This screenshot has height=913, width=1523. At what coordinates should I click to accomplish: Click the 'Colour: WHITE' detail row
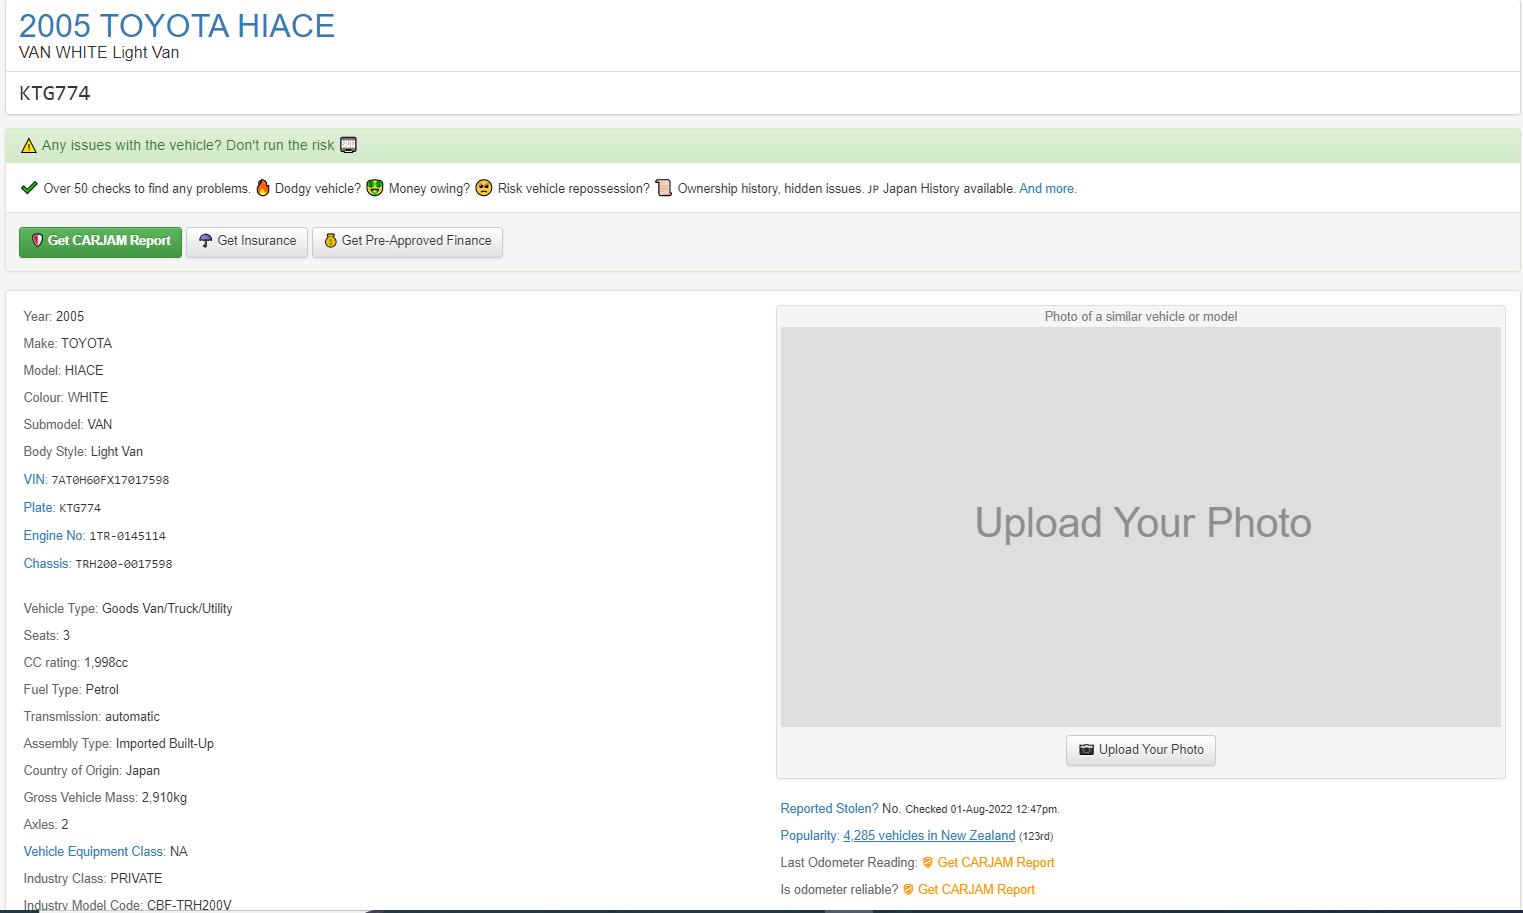pyautogui.click(x=66, y=398)
